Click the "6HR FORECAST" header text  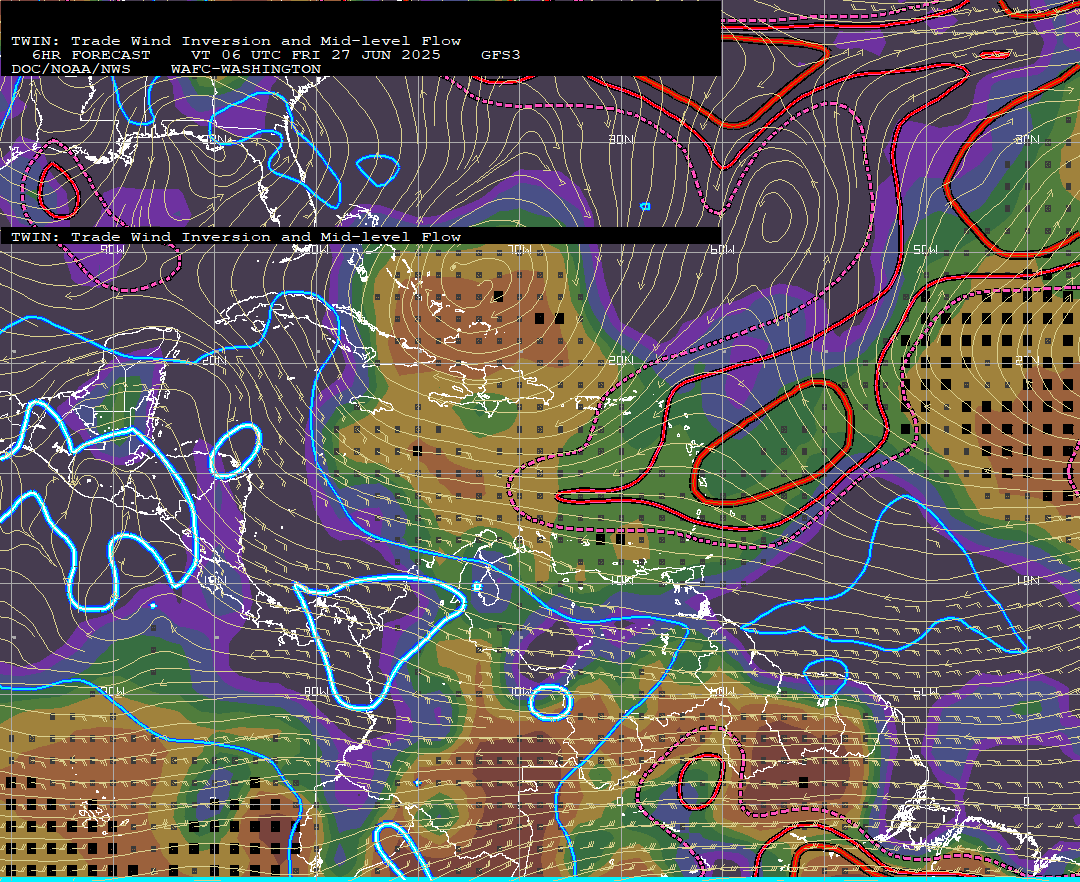91,55
